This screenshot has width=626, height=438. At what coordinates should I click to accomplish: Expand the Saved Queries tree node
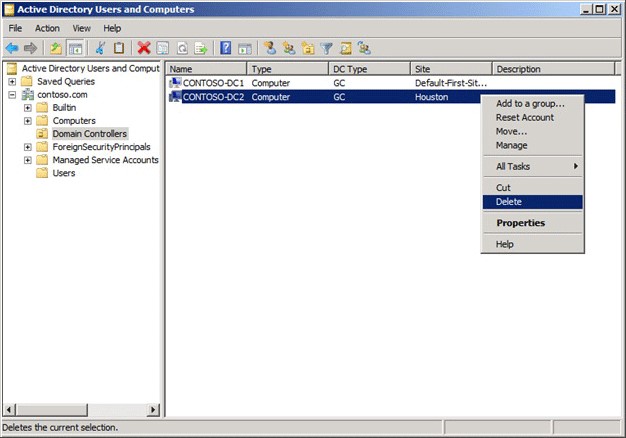[x=12, y=82]
